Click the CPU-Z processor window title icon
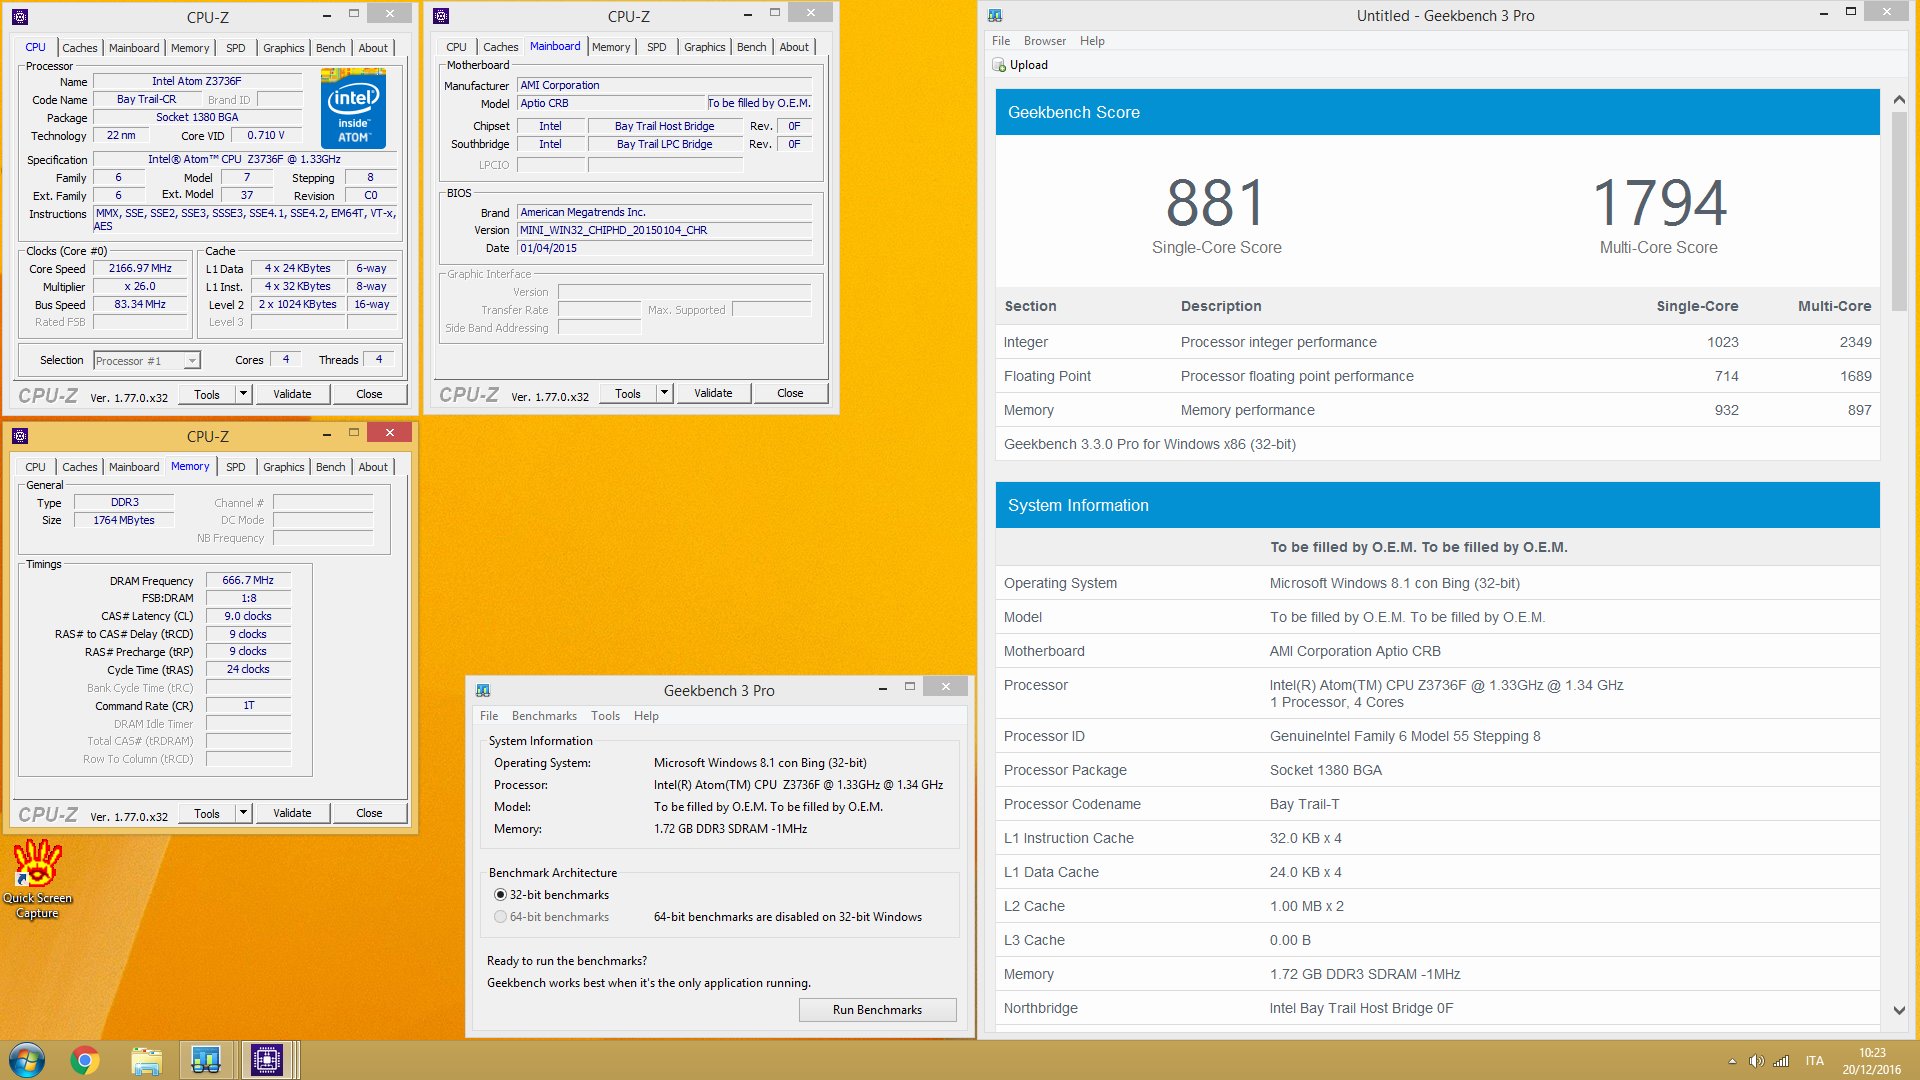1920x1080 pixels. pyautogui.click(x=20, y=16)
